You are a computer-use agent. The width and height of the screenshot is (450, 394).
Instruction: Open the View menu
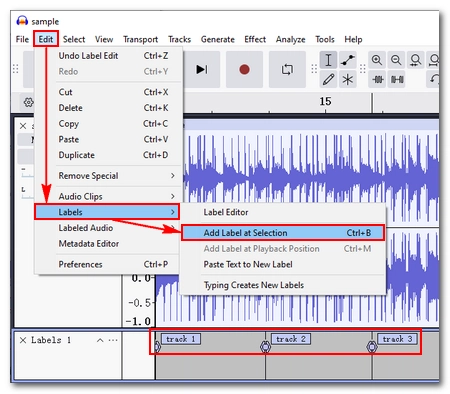(104, 39)
